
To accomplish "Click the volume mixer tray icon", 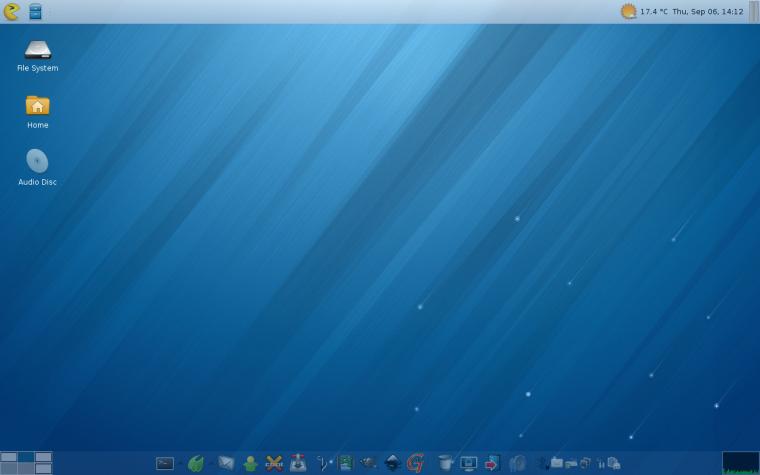I will (x=601, y=464).
